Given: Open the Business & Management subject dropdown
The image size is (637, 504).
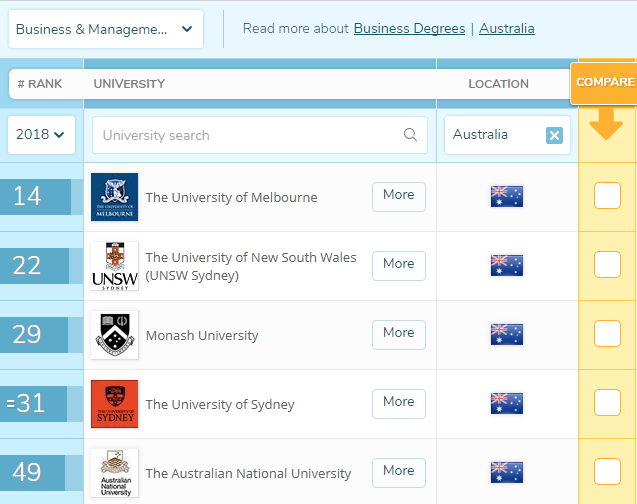Looking at the screenshot, I should (106, 29).
